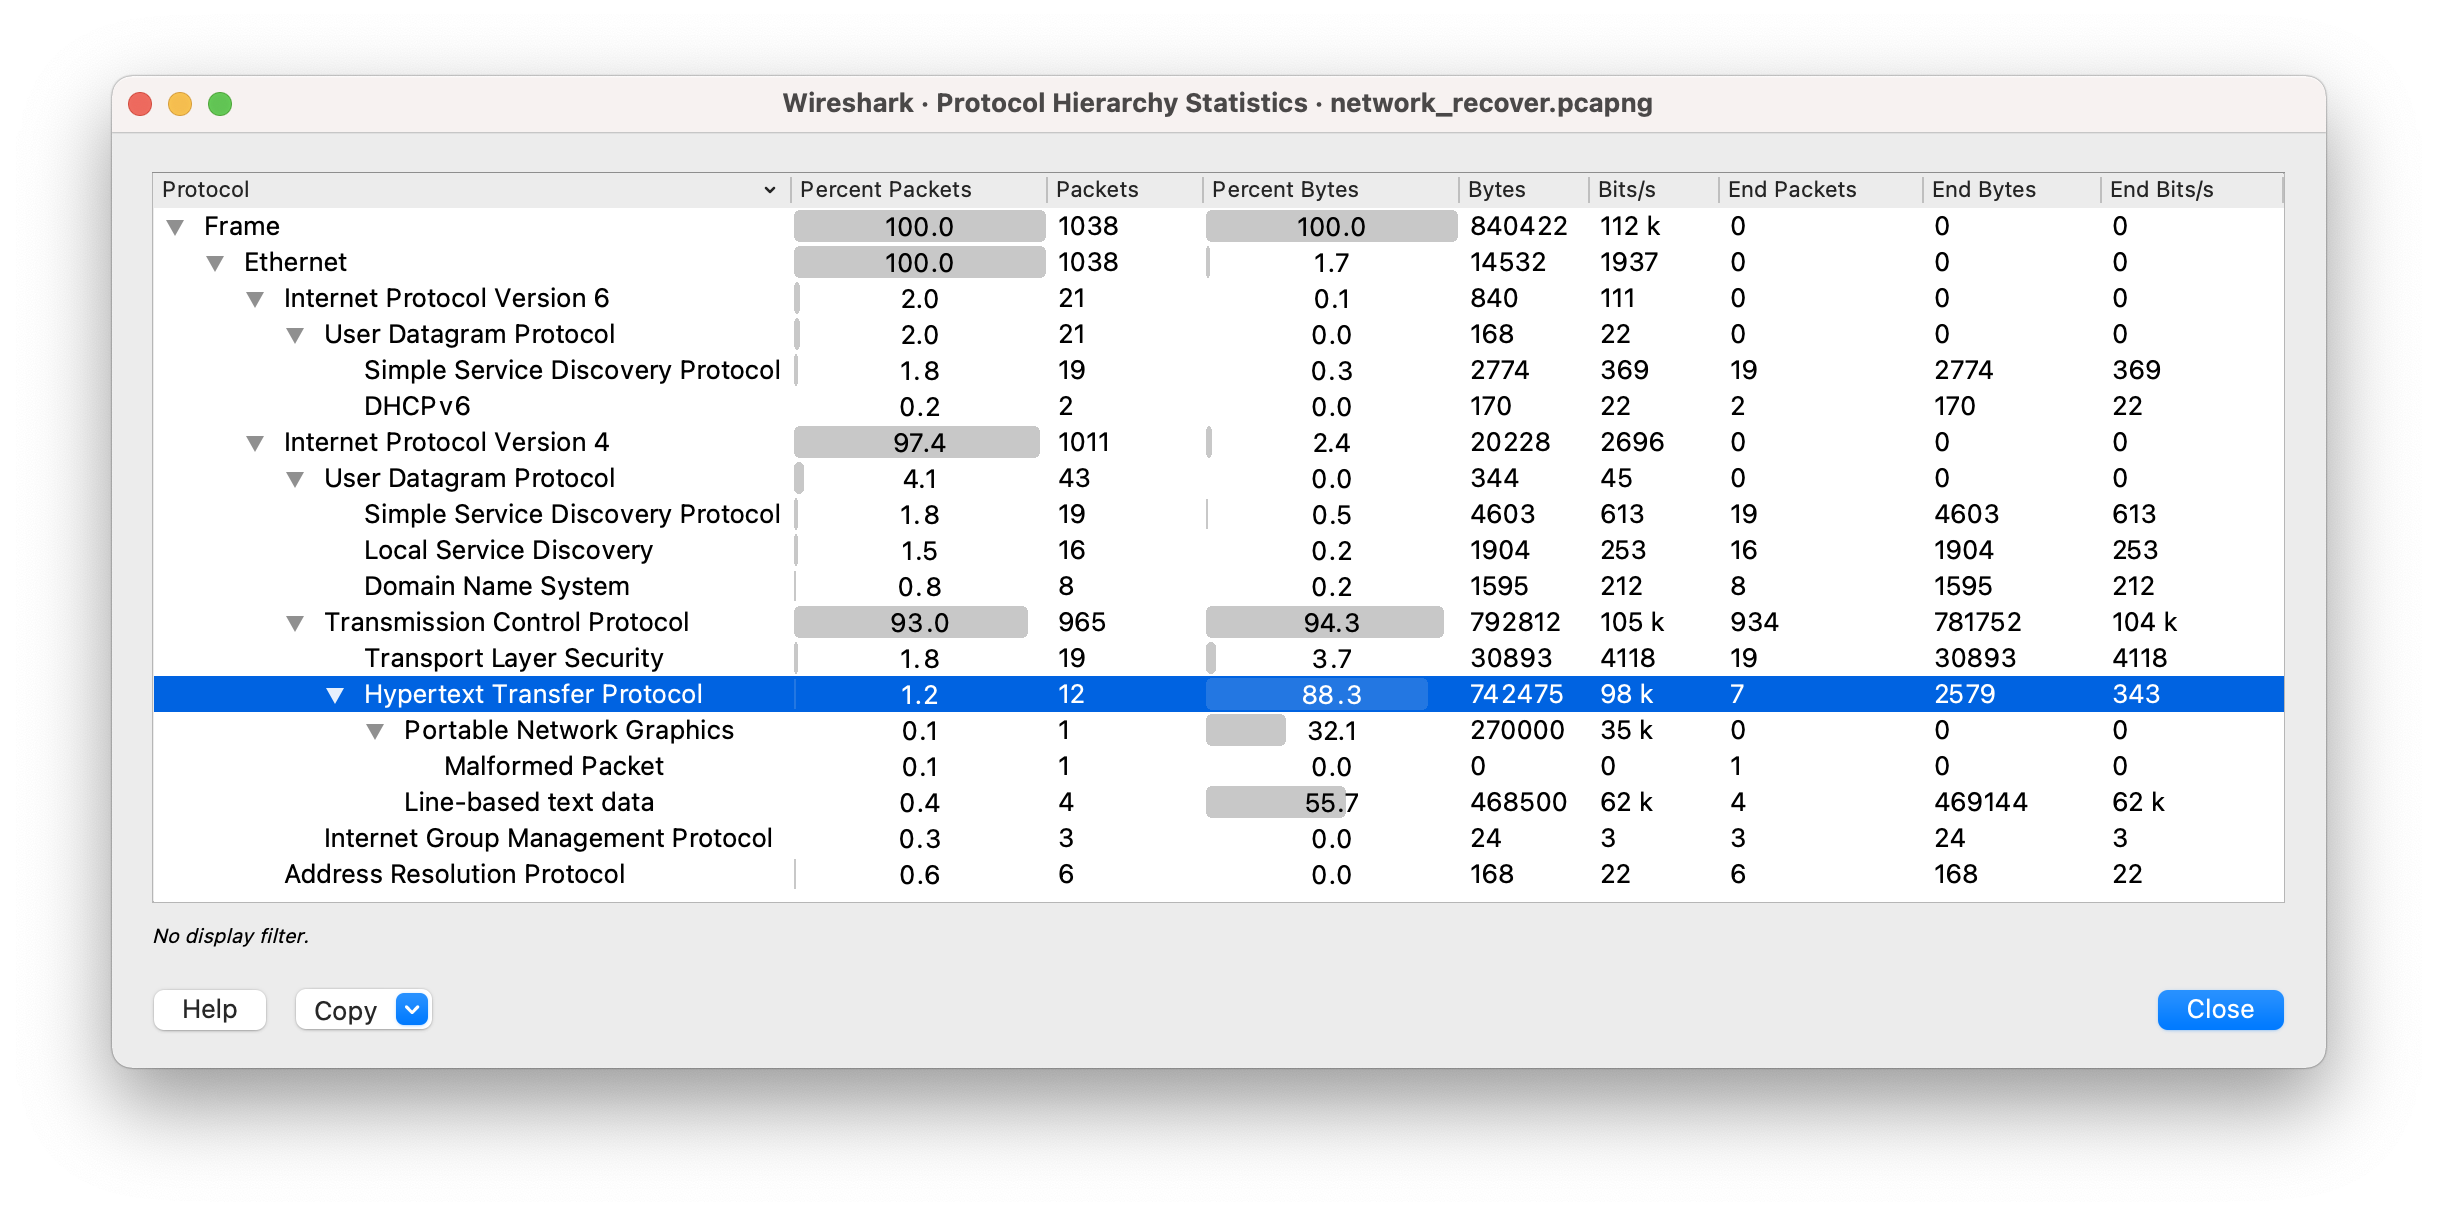Collapse the Frame tree node
The height and width of the screenshot is (1216, 2438).
pos(175,227)
